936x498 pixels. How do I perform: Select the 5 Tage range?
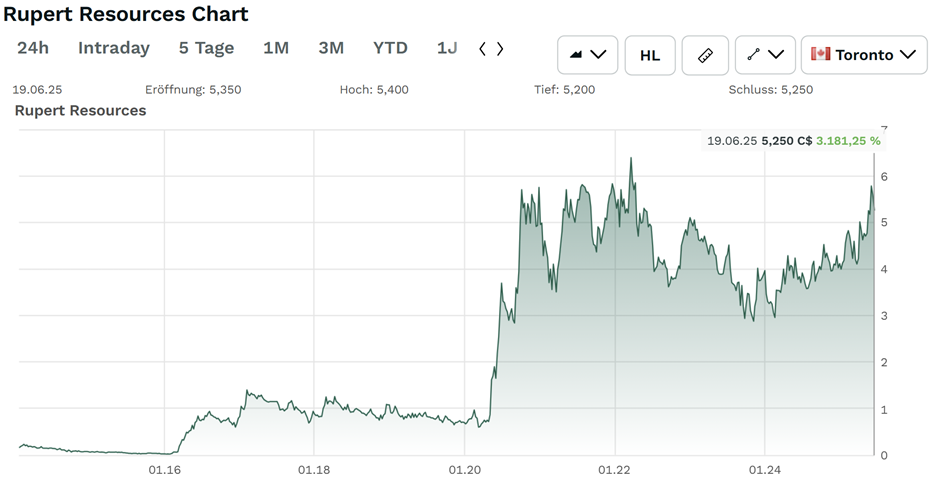(206, 48)
